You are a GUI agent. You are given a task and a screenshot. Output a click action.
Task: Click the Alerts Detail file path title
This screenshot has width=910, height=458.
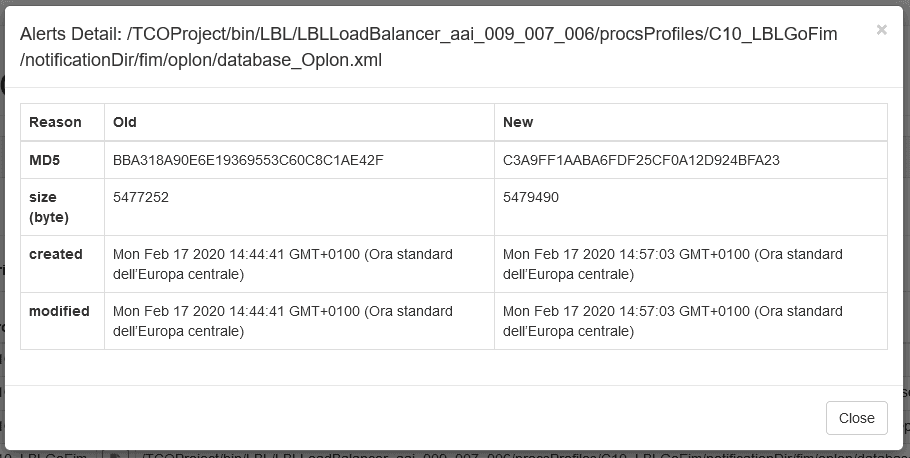428,47
